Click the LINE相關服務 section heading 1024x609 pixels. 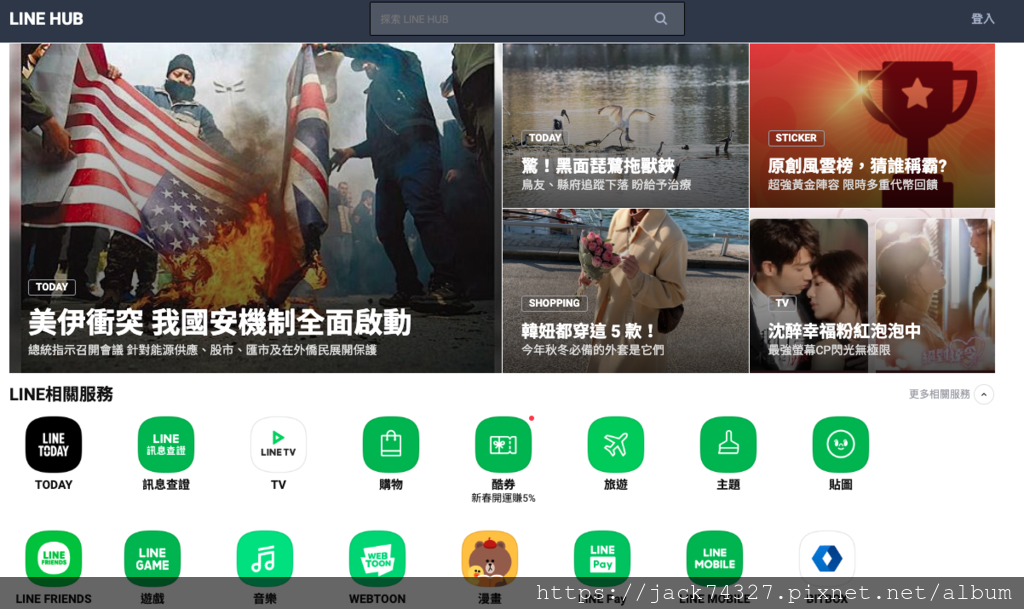pyautogui.click(x=61, y=394)
